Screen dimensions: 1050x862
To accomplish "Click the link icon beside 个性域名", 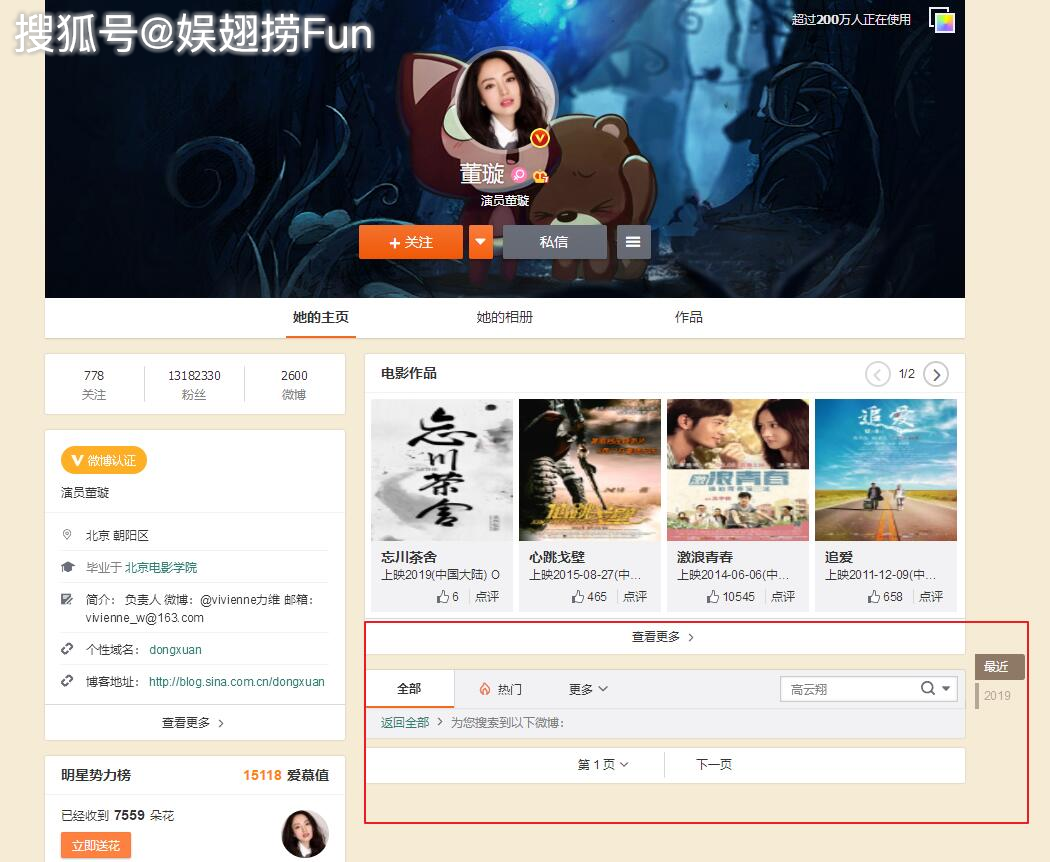I will pos(67,649).
